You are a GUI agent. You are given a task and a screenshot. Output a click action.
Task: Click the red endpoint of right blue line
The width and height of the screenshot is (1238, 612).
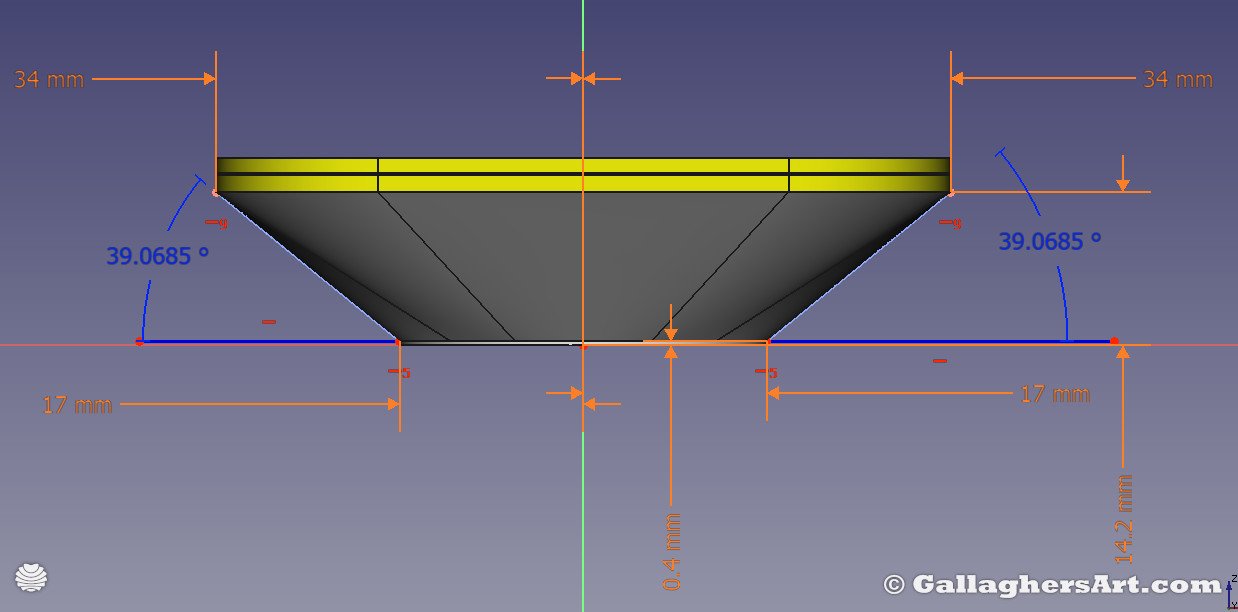(1114, 341)
